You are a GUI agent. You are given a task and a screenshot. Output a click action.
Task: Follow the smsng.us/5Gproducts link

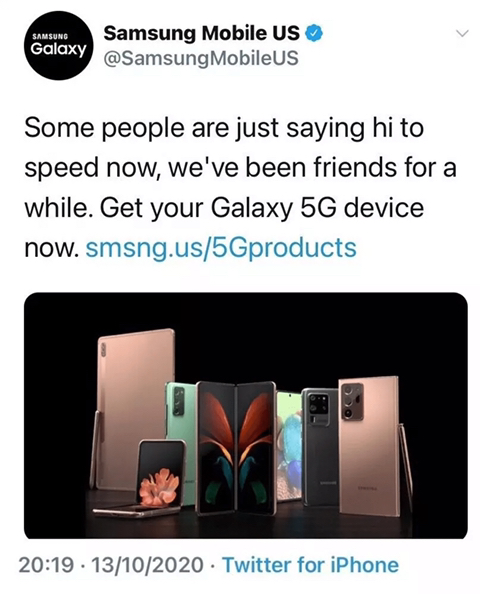coord(222,248)
